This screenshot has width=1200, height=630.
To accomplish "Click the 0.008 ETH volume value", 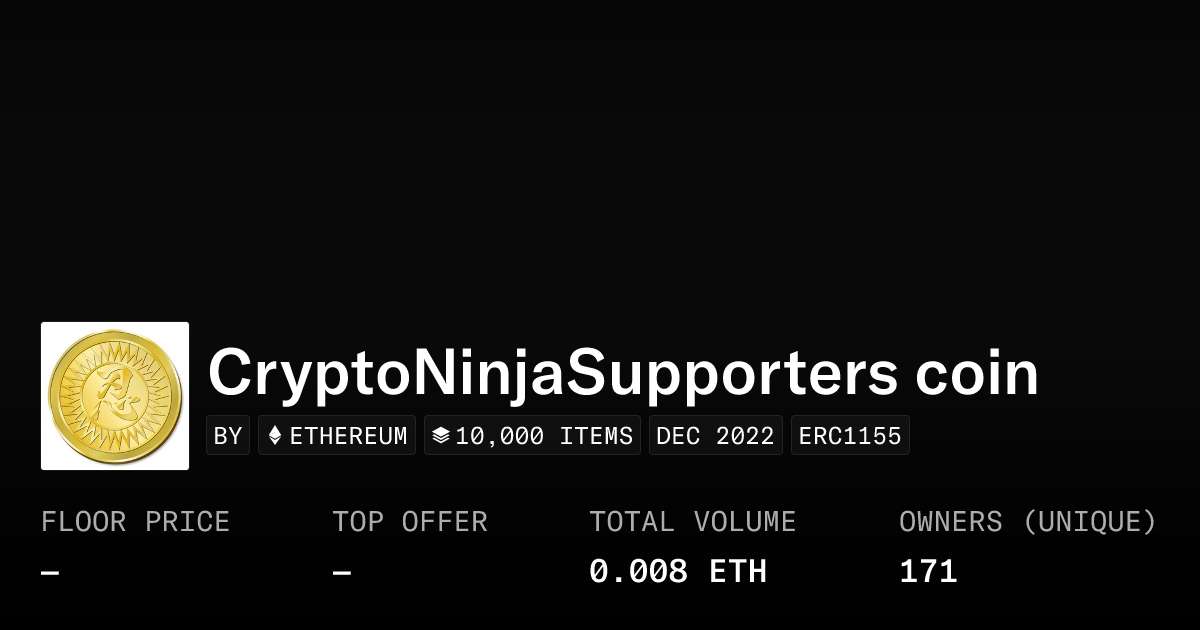I will pos(678,572).
